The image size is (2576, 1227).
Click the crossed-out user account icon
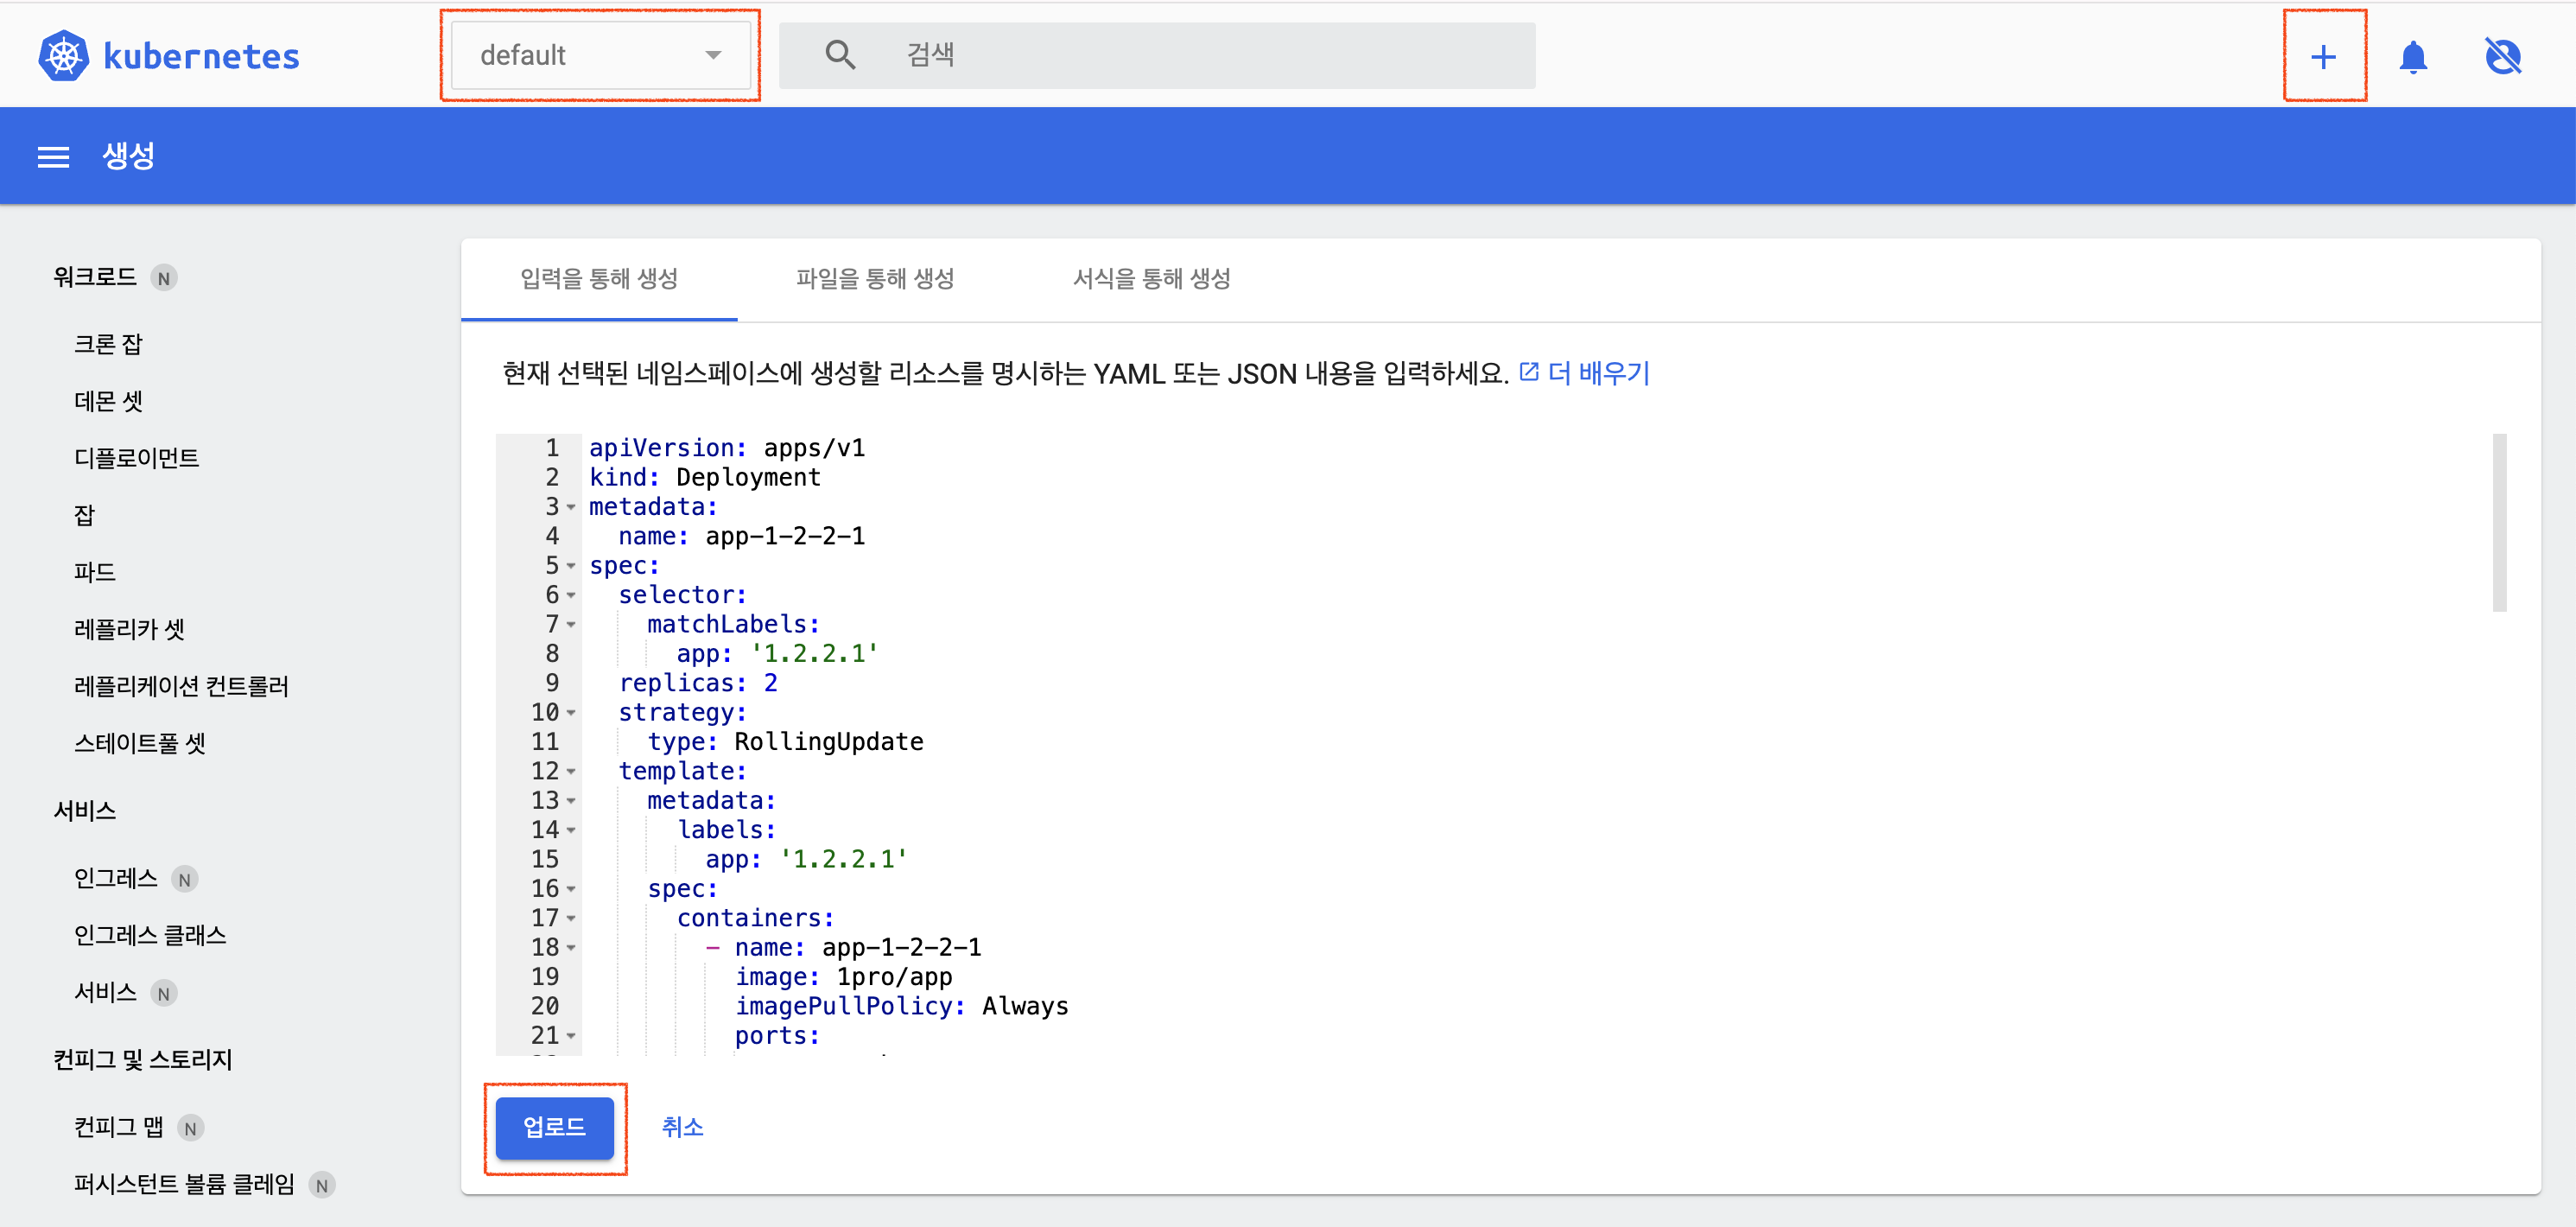[2502, 57]
